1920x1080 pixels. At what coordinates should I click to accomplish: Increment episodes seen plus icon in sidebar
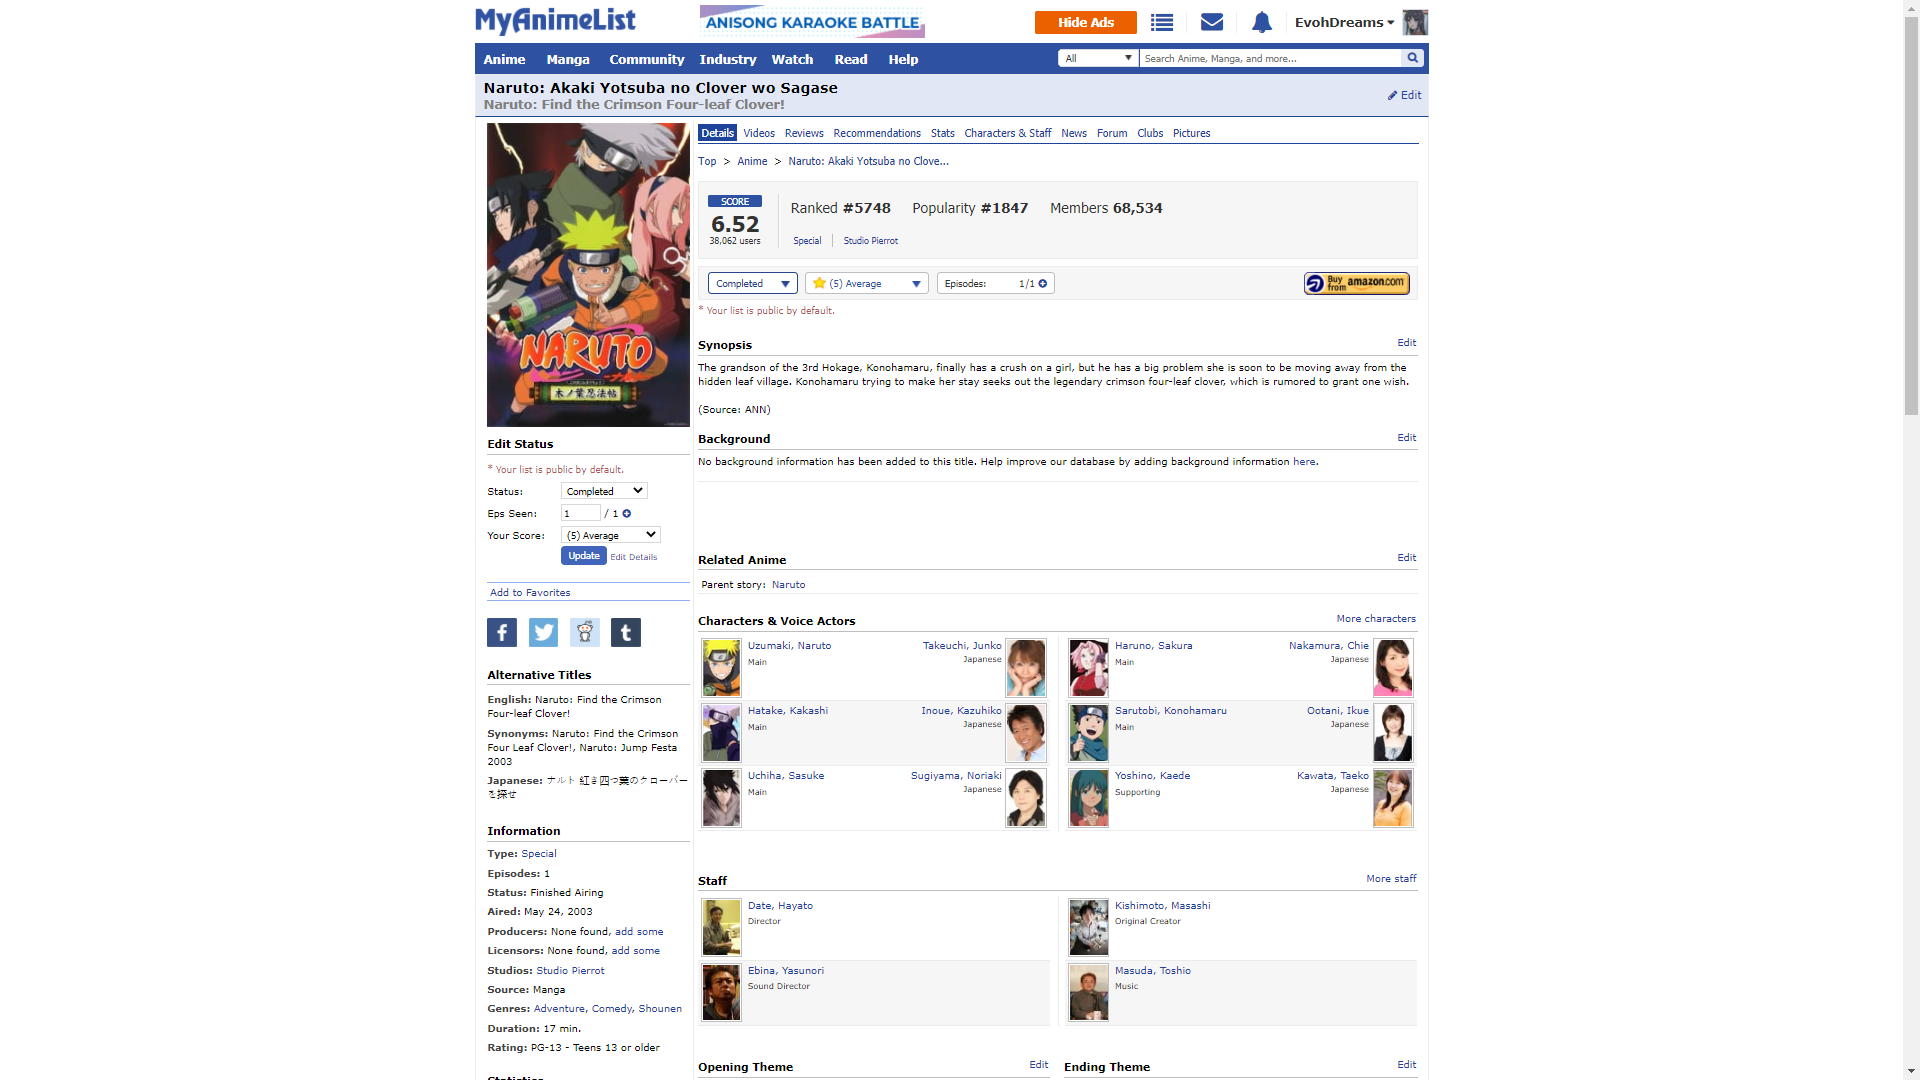click(627, 513)
